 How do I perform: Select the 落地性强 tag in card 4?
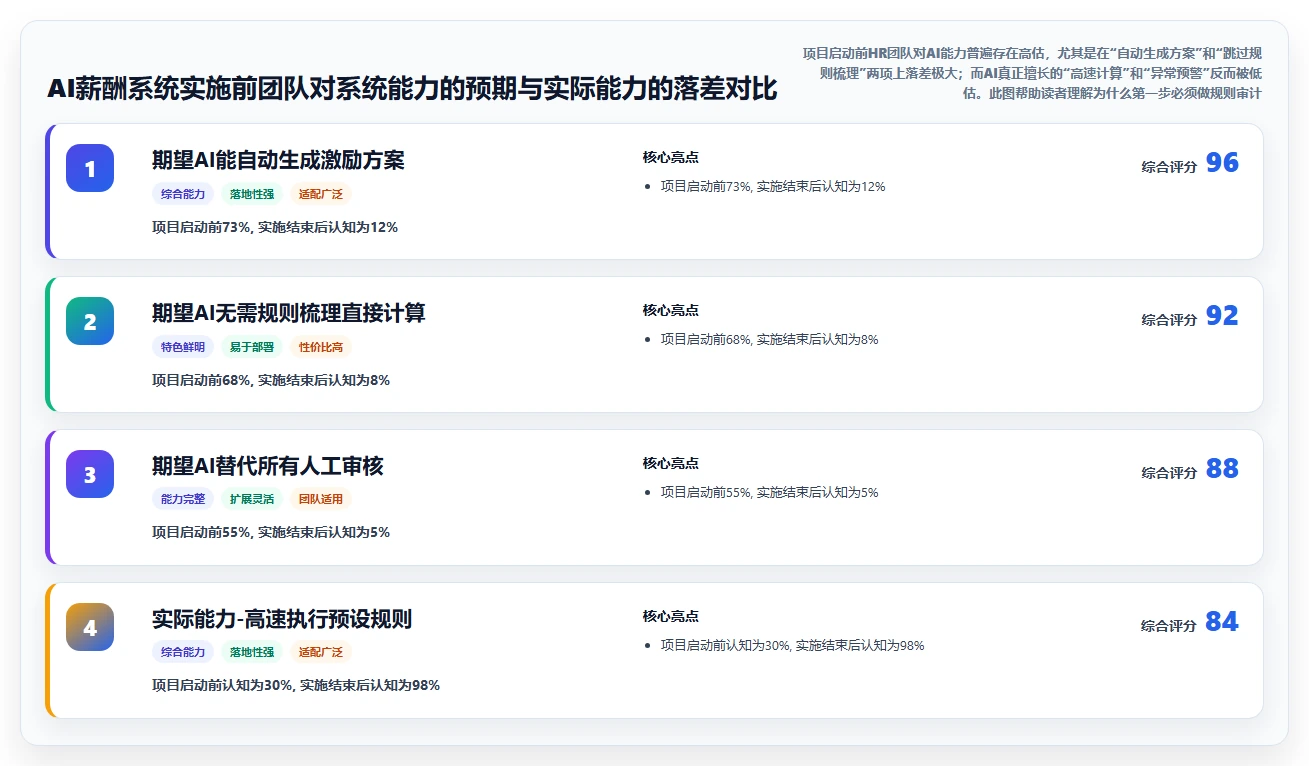click(252, 652)
